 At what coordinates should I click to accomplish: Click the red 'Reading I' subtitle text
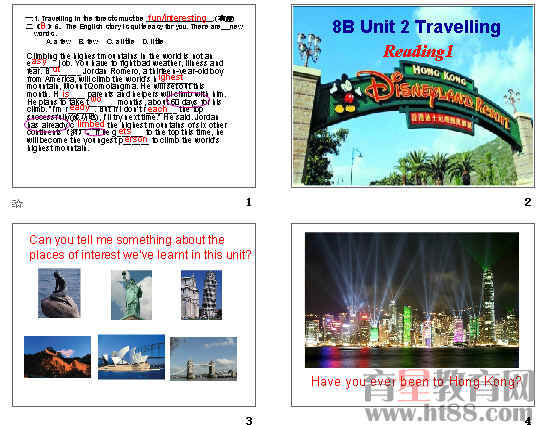point(418,52)
